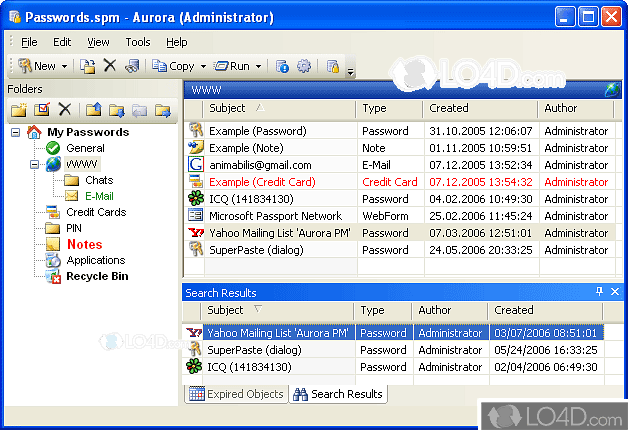Click the move folder right icon
This screenshot has width=628, height=430.
pyautogui.click(x=163, y=110)
